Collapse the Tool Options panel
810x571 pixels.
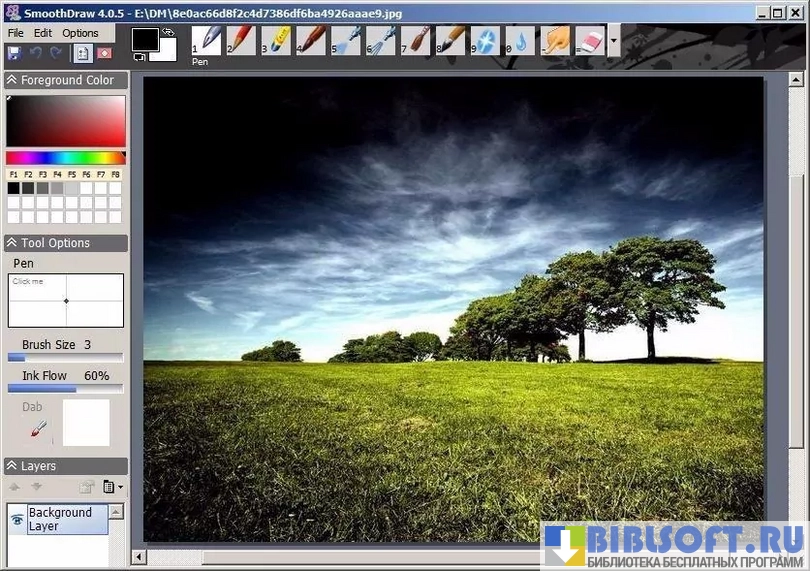coord(12,243)
